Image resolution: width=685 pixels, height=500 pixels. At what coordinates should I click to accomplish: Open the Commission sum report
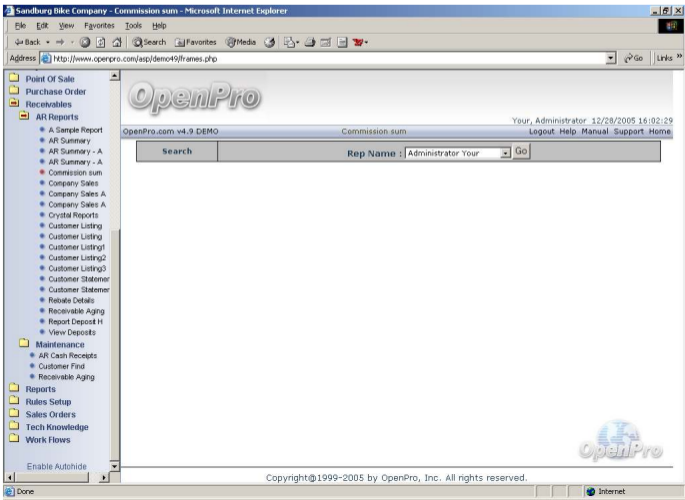(x=75, y=172)
